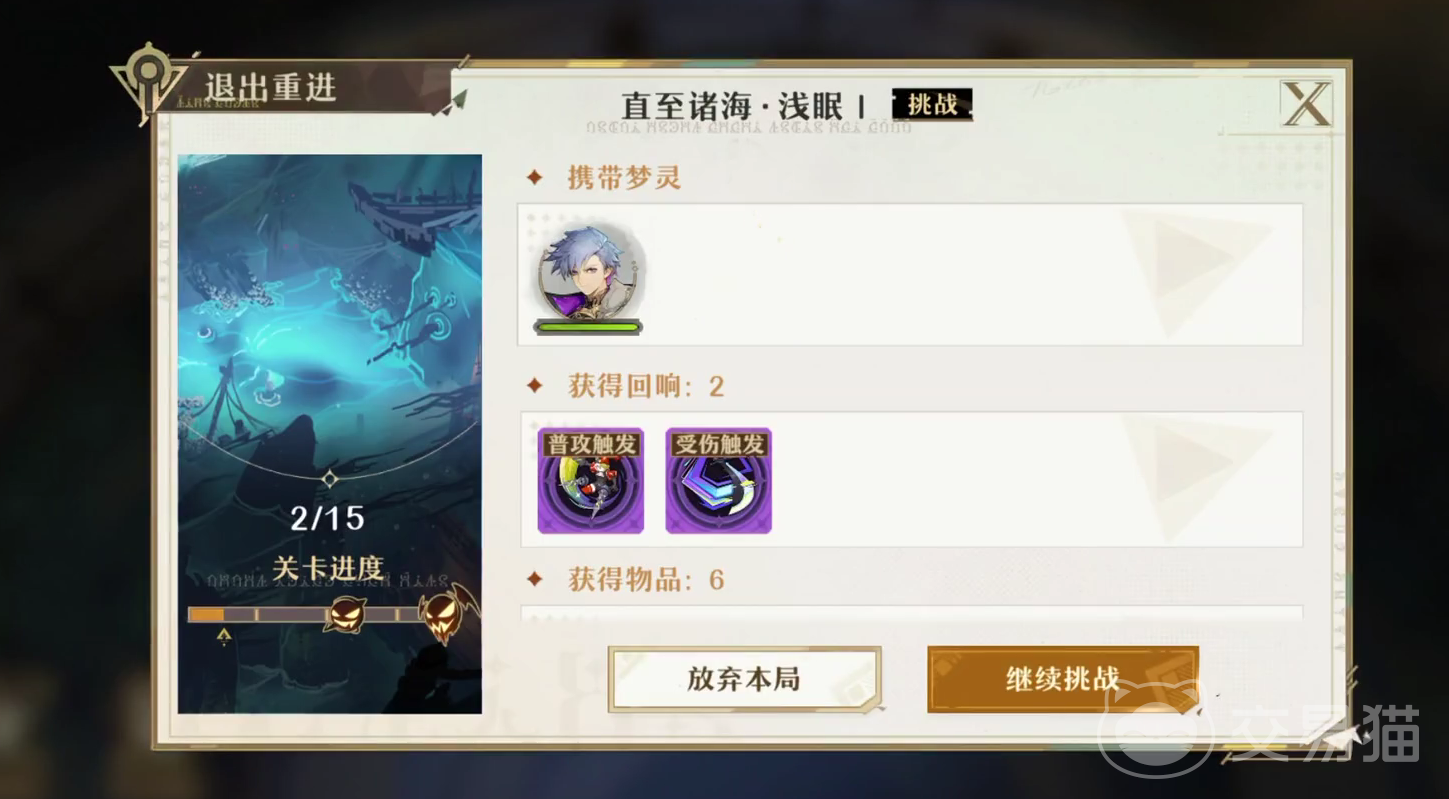Click the arrow marker under progress bar

pos(223,636)
